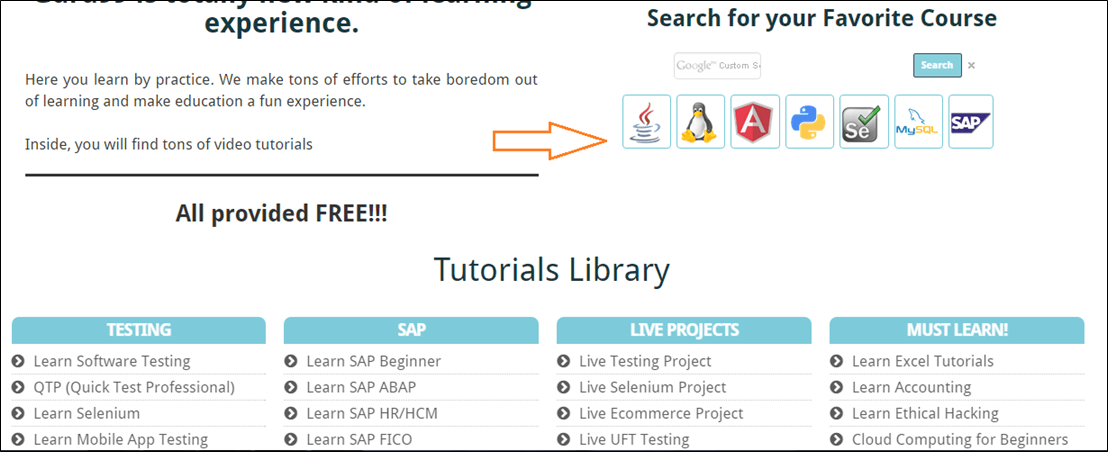Click the Java course icon
Screen dimensions: 1108x452
[x=646, y=122]
